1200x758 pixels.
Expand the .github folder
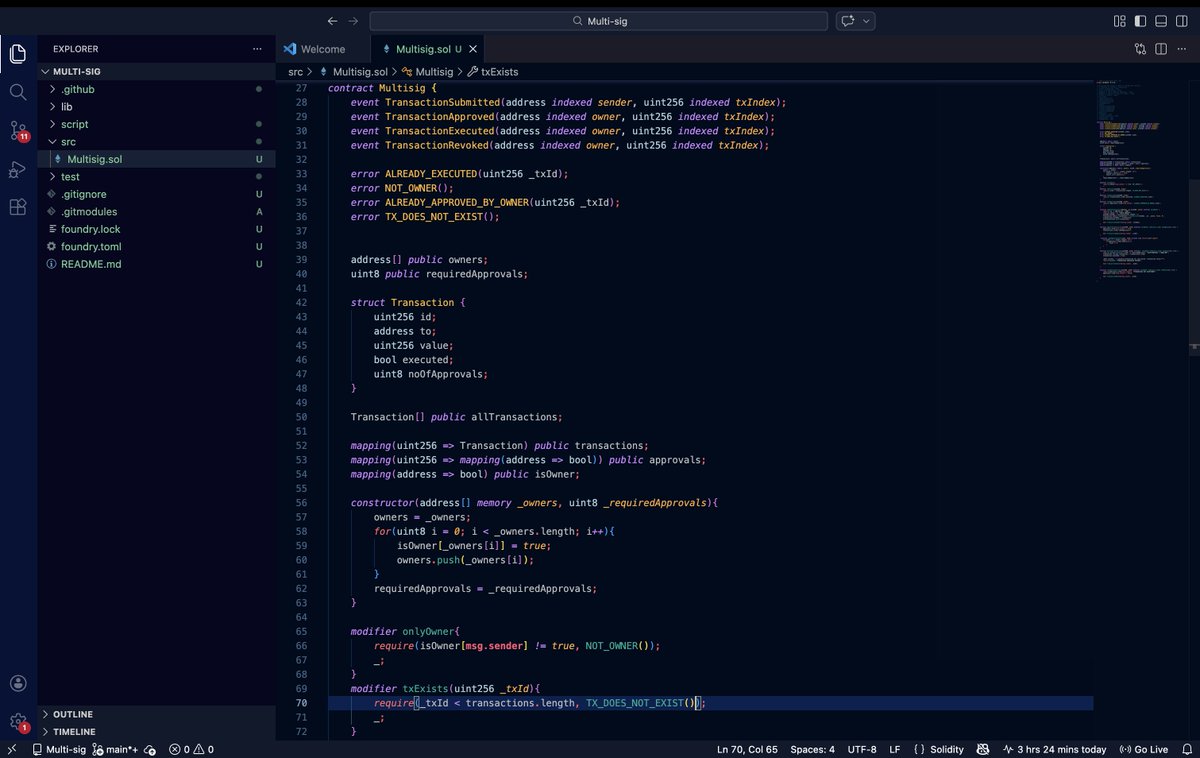pyautogui.click(x=156, y=89)
